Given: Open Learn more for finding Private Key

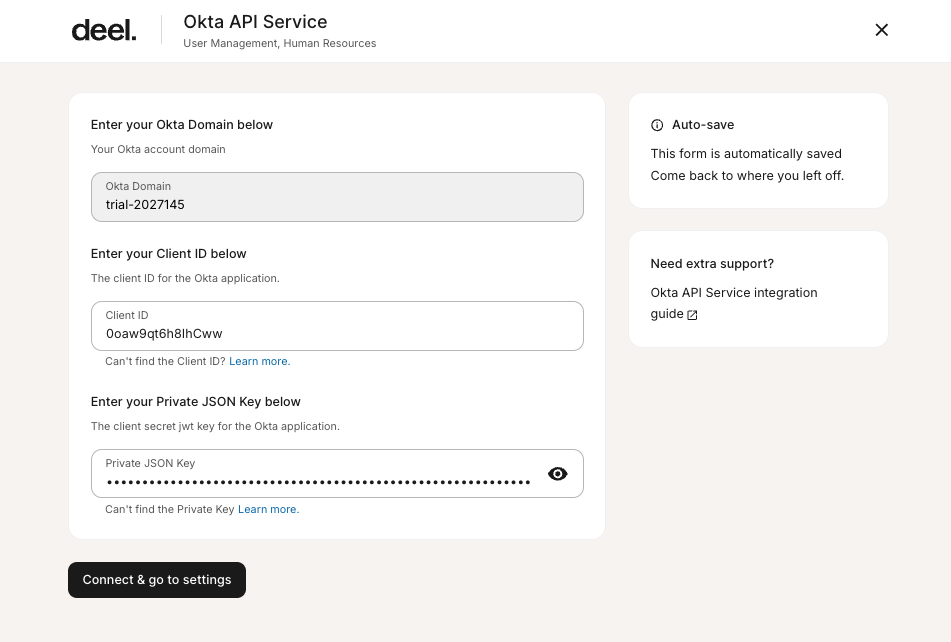Looking at the screenshot, I should point(268,509).
